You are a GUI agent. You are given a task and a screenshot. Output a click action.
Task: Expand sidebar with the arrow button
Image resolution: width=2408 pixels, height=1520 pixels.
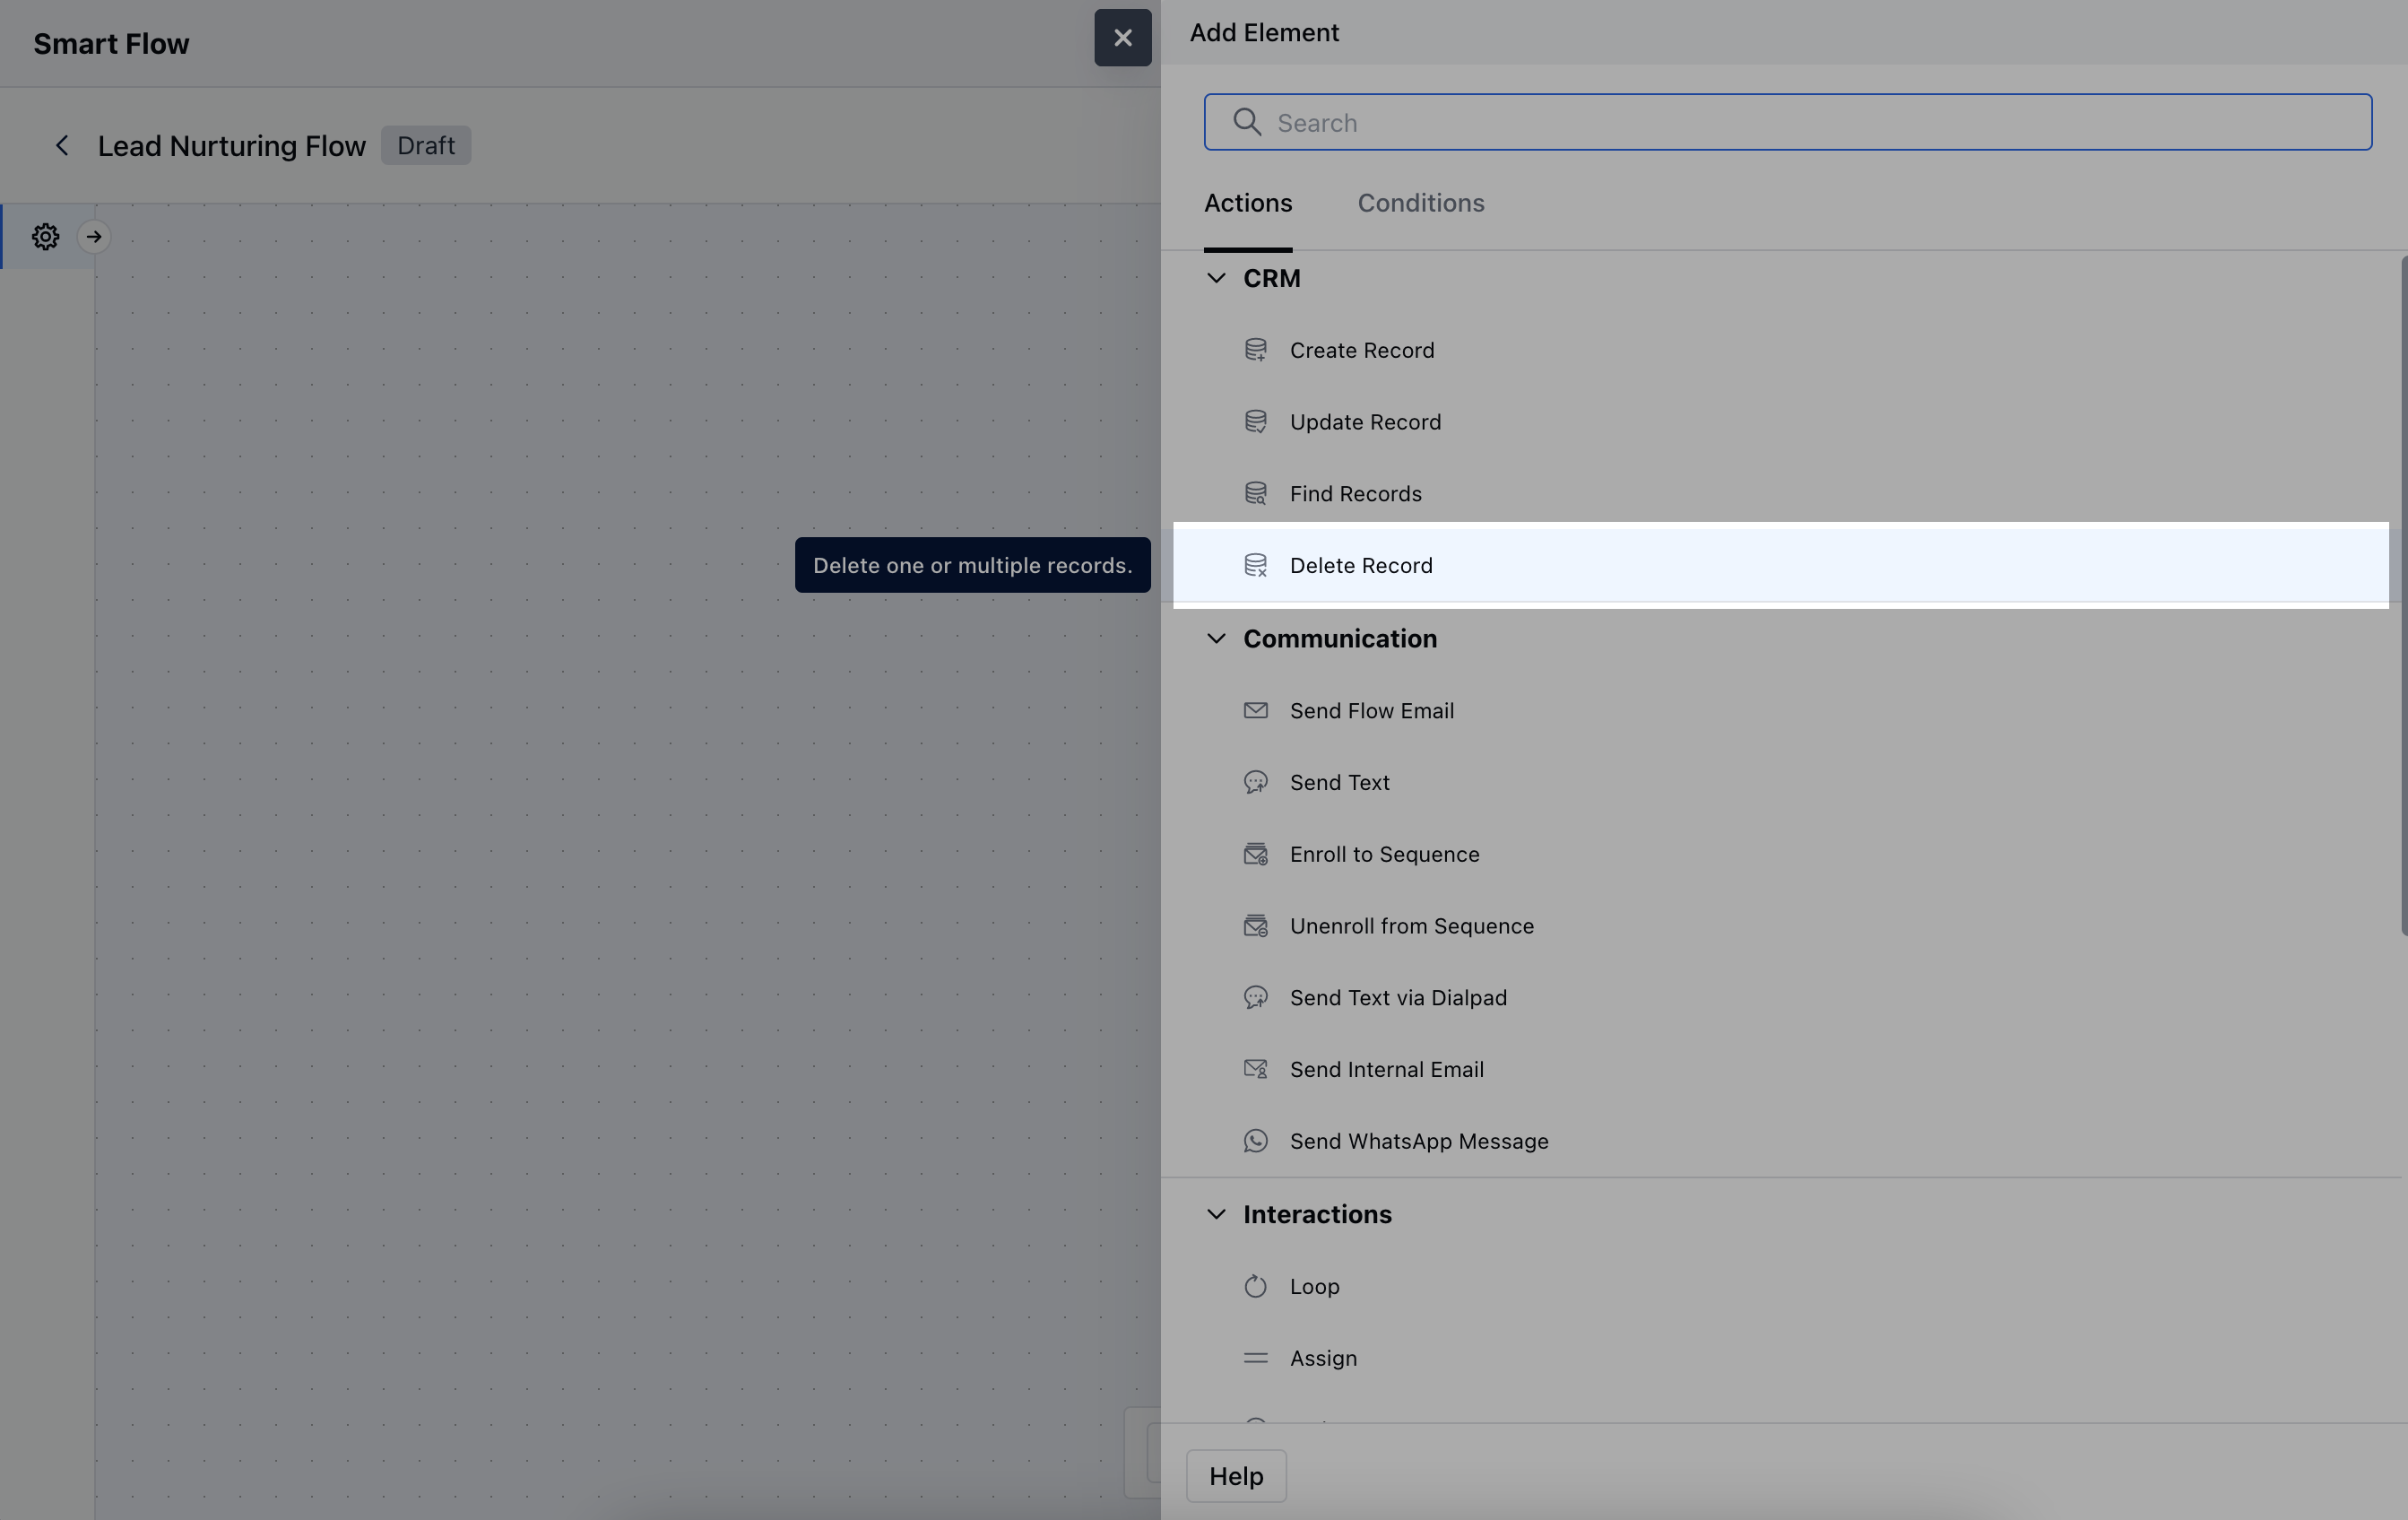point(94,237)
